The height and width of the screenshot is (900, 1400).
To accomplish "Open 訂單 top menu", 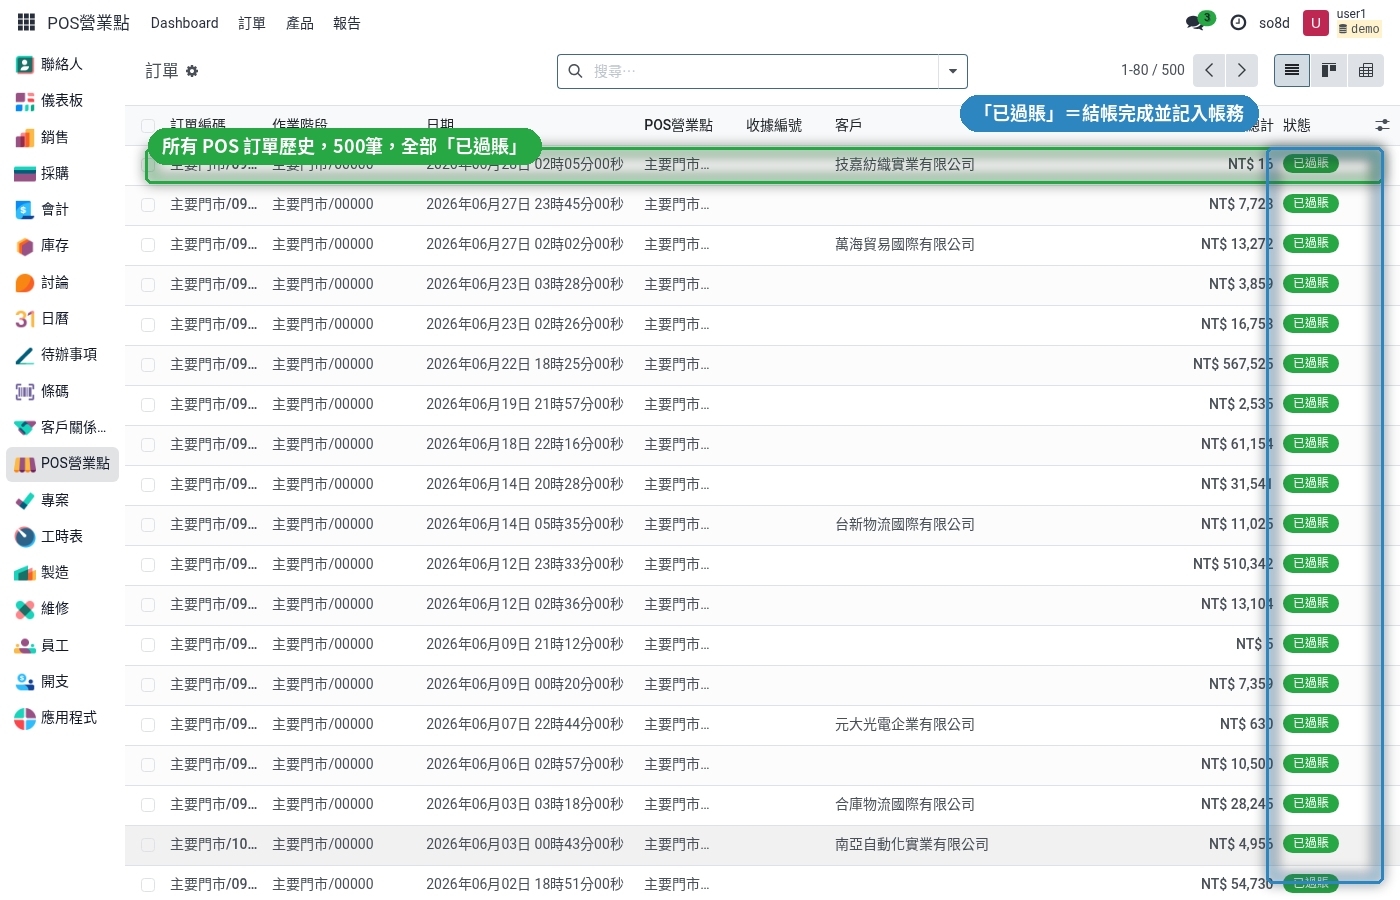I will point(252,23).
